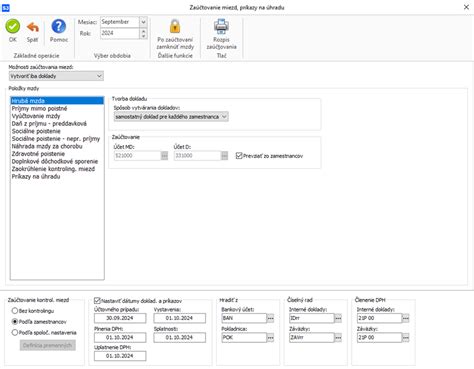Click the Splatnosti date field
Image resolution: width=474 pixels, height=369 pixels.
pos(180,337)
